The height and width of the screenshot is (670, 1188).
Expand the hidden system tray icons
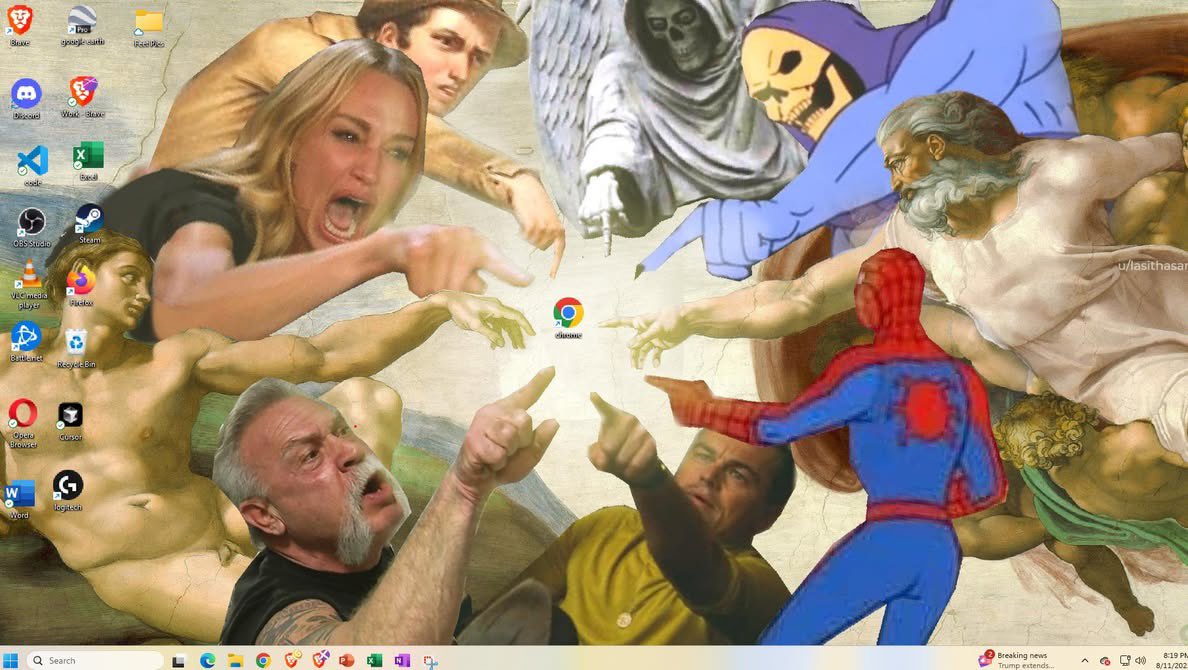(x=1084, y=661)
